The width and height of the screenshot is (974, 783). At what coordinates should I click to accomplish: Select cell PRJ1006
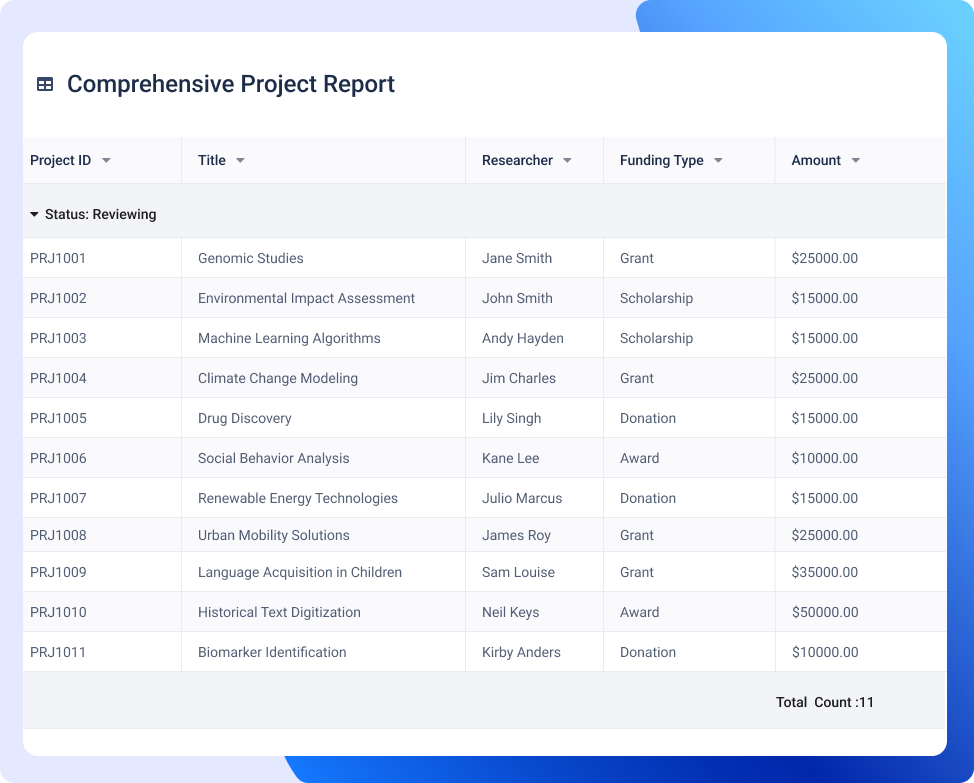pos(58,458)
